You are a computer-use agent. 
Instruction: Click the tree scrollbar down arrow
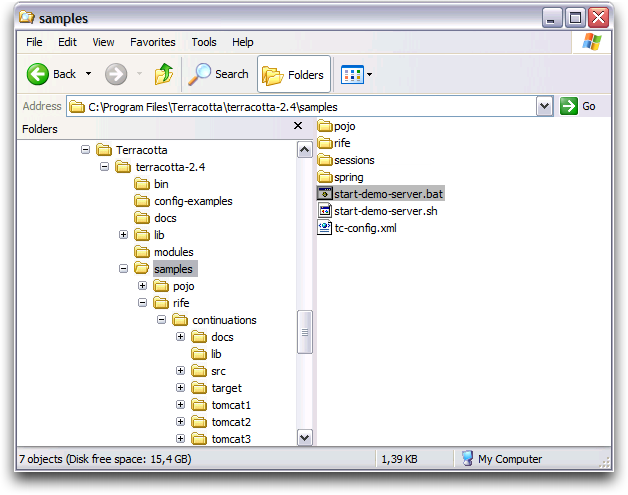pyautogui.click(x=305, y=437)
